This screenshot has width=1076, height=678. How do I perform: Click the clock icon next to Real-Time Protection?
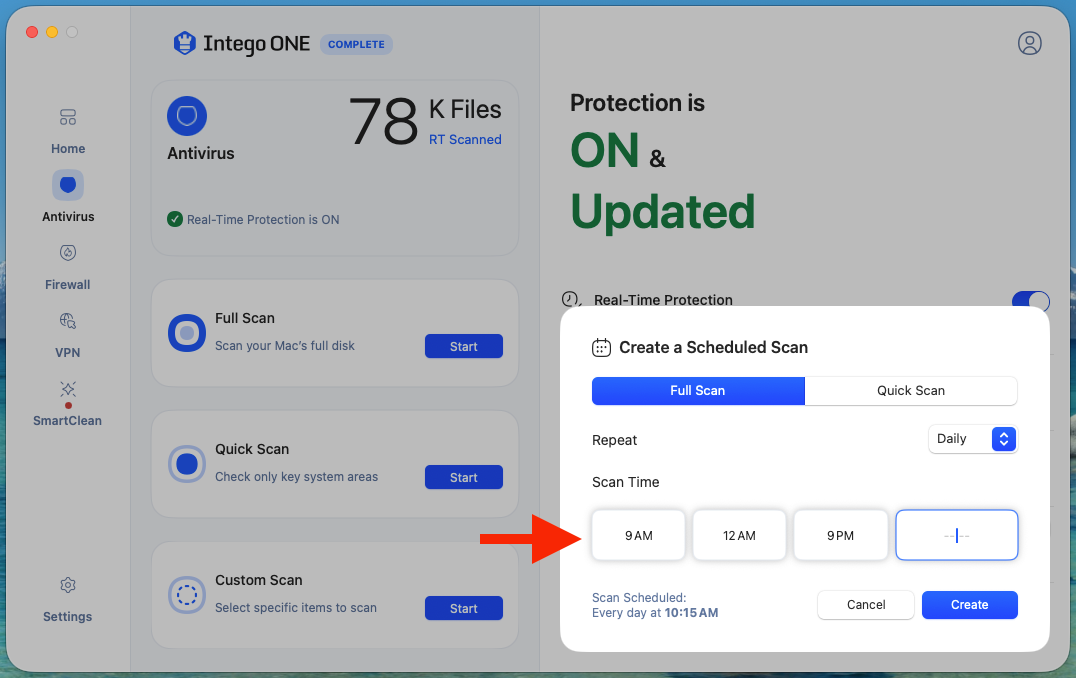(571, 299)
